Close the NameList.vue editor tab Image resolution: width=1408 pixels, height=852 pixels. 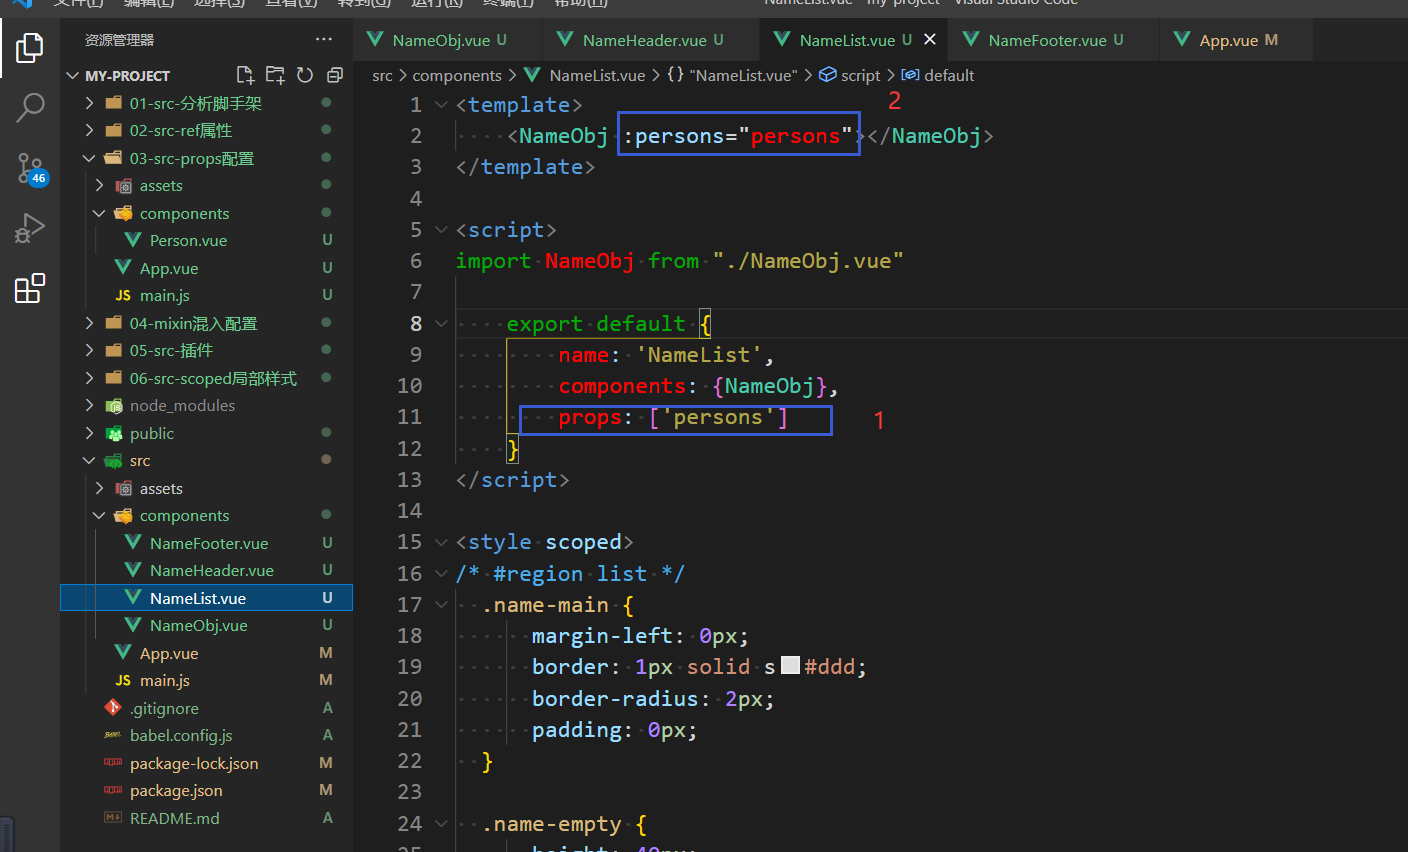tap(930, 40)
